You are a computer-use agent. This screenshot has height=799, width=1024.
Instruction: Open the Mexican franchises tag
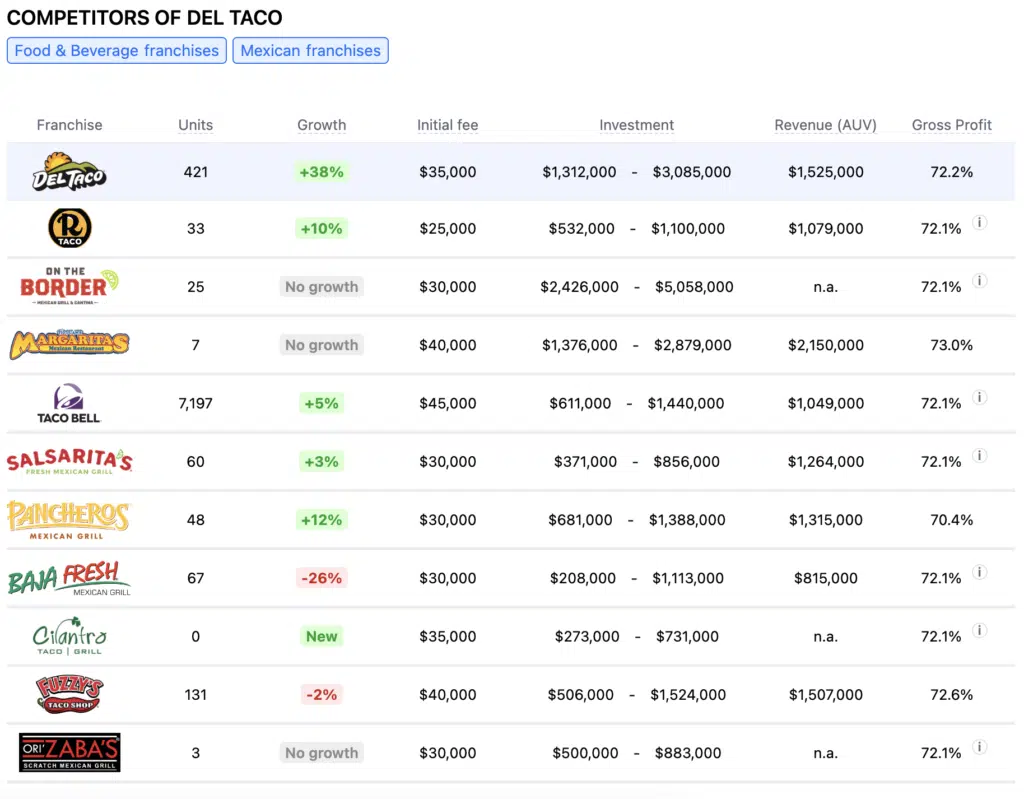310,51
